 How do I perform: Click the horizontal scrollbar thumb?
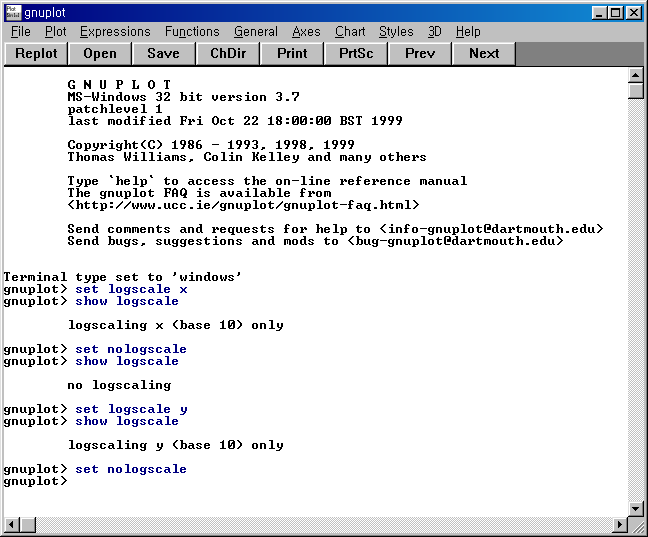(x=28, y=525)
